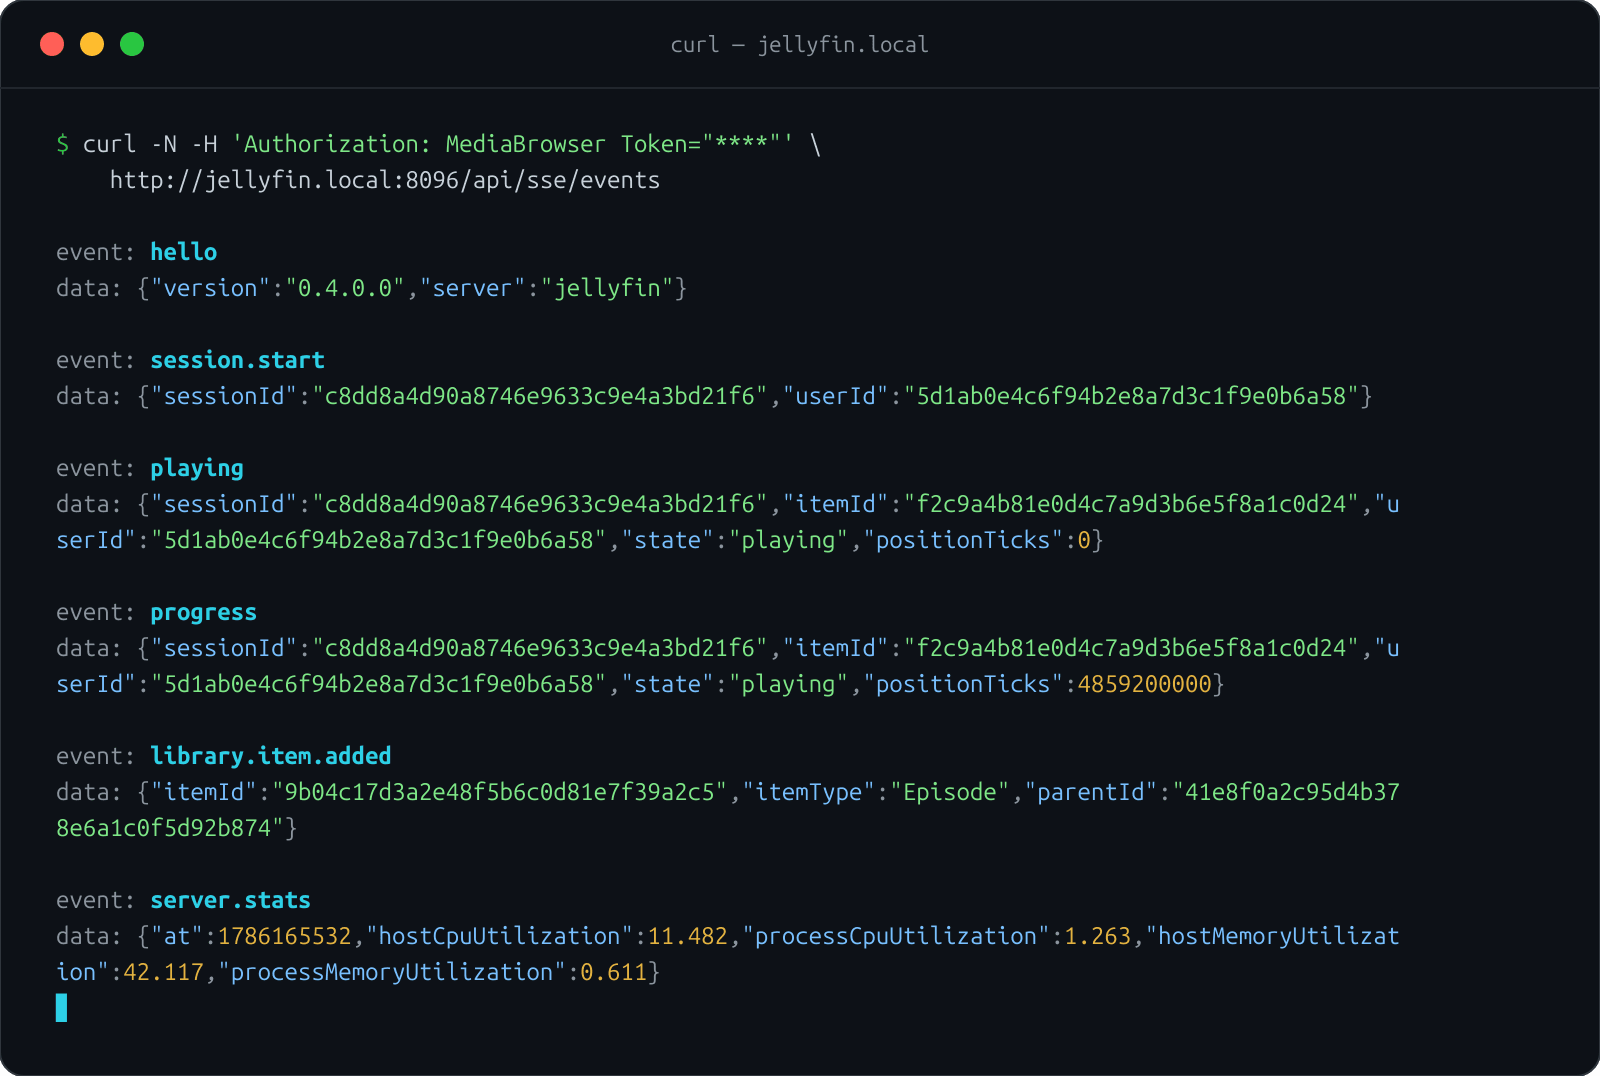The height and width of the screenshot is (1076, 1600).
Task: Click the 'curl' command word
Action: 110,144
